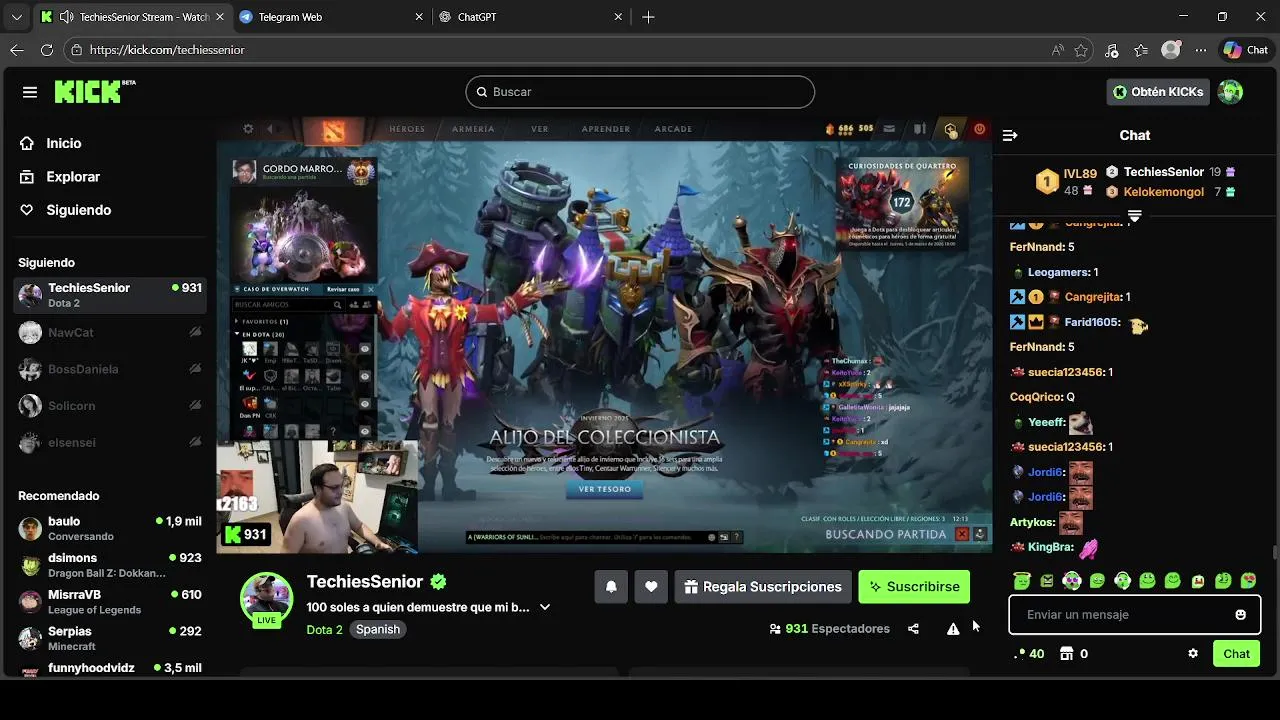Click Farid1605 username in chat
This screenshot has height=720, width=1280.
coord(1094,322)
